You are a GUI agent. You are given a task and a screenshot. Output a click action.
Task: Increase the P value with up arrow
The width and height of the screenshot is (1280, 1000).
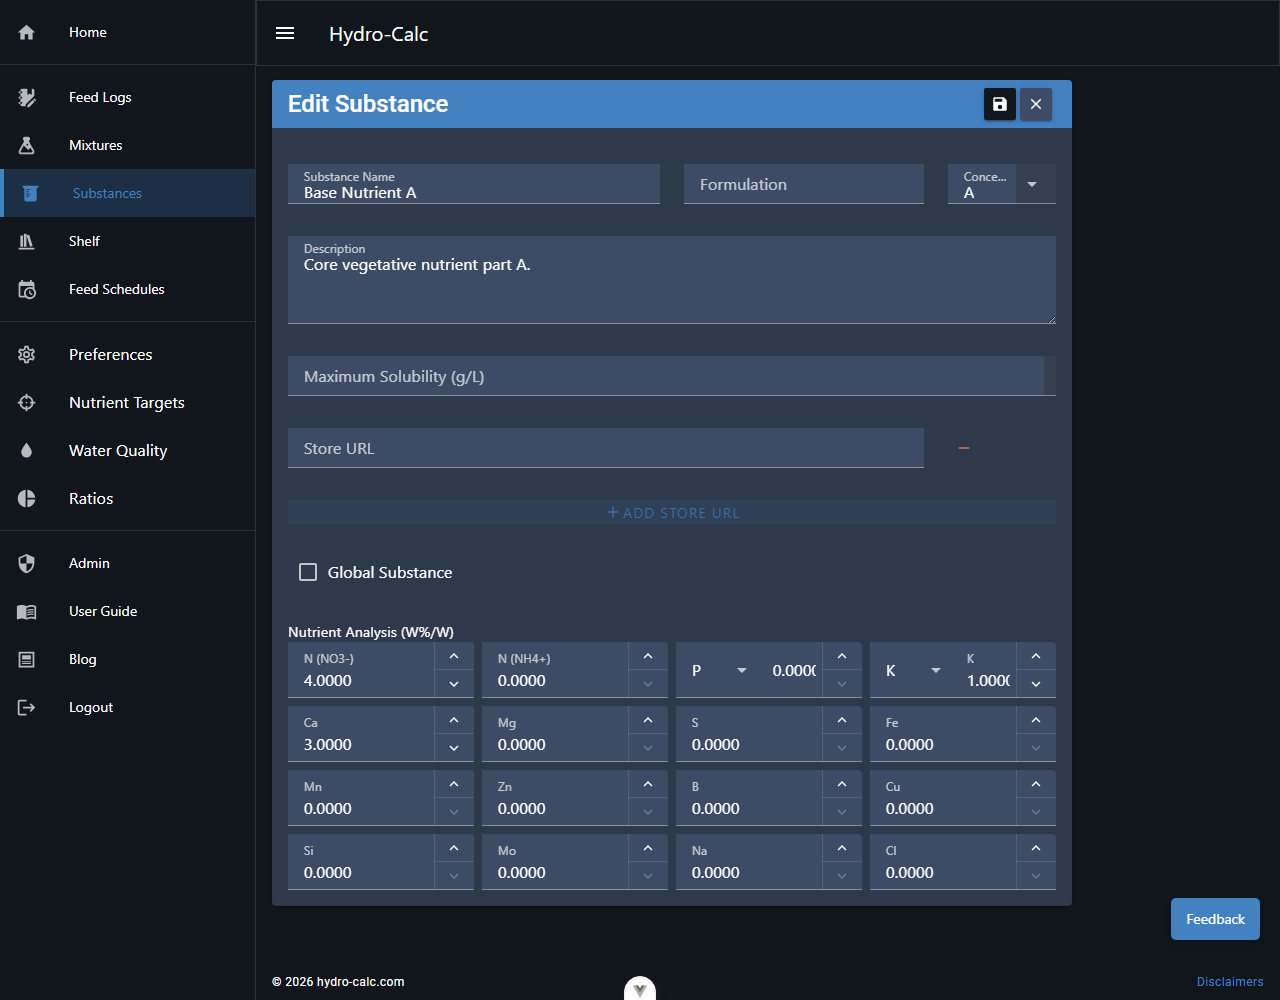842,656
